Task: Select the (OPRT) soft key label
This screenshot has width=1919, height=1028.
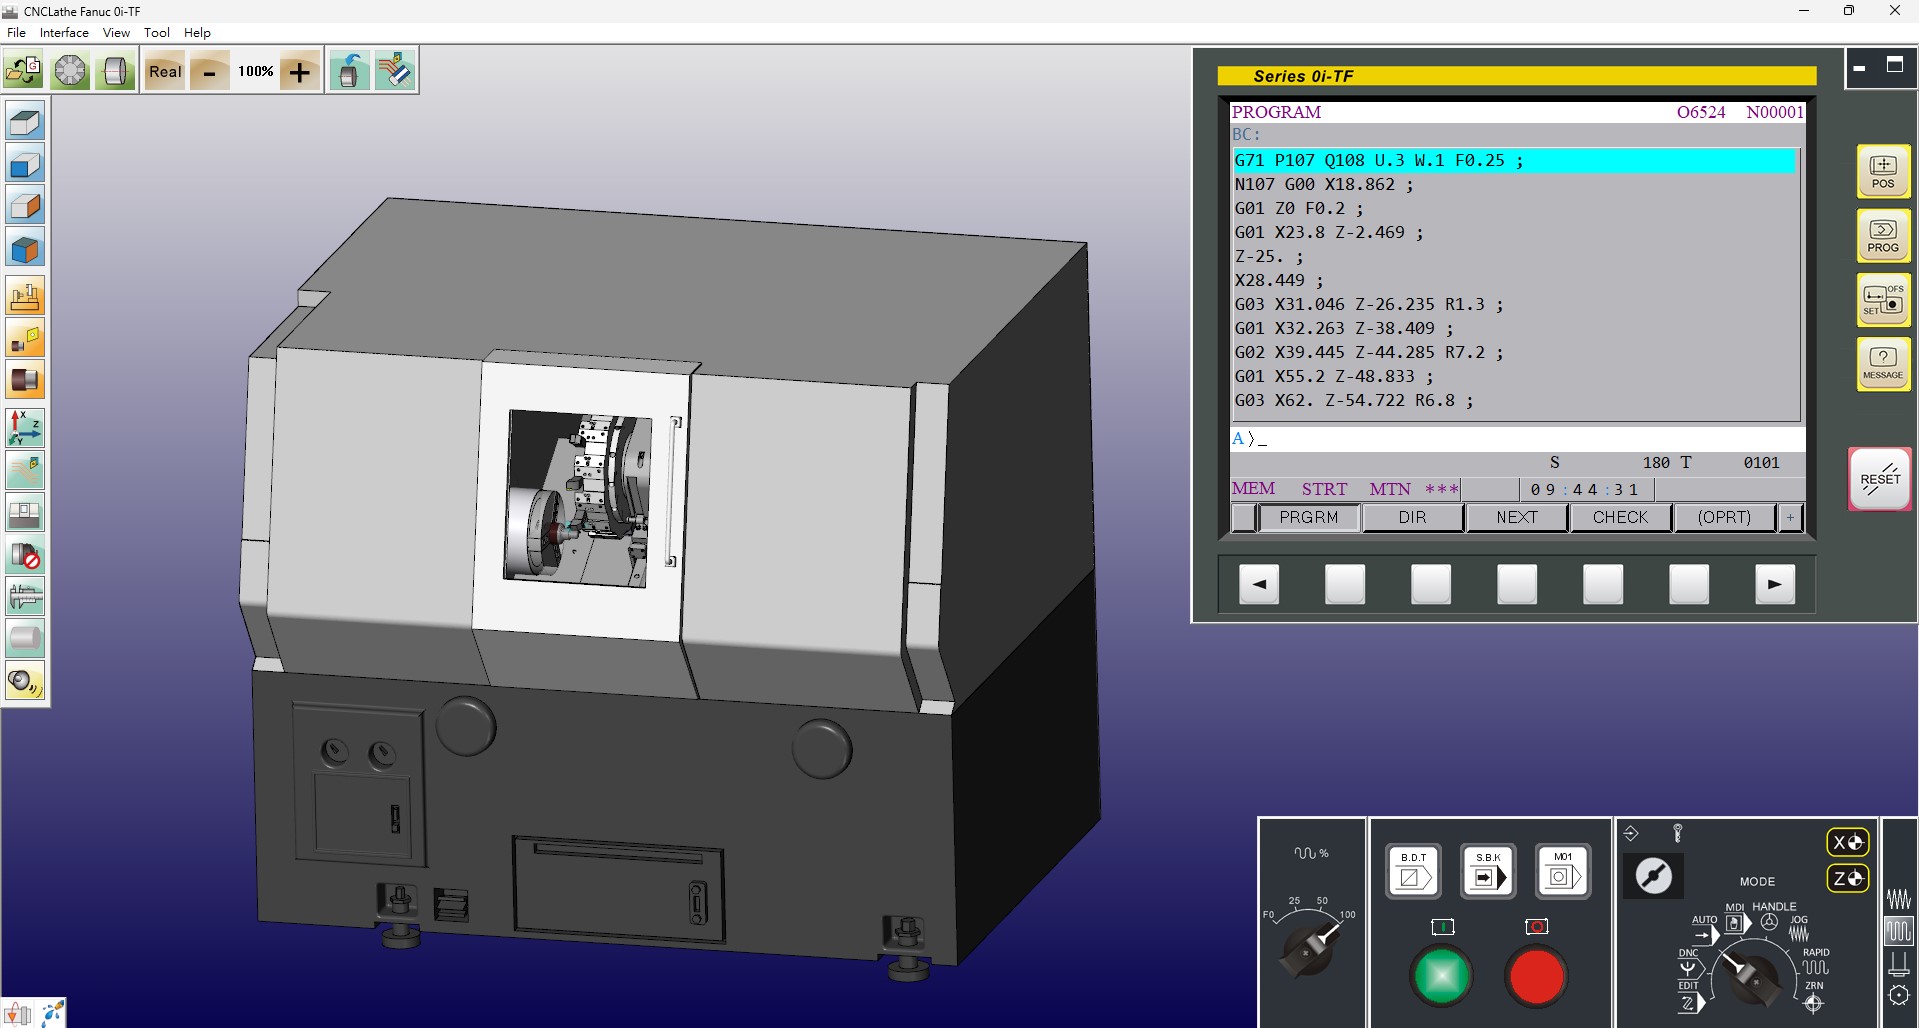Action: pyautogui.click(x=1724, y=517)
